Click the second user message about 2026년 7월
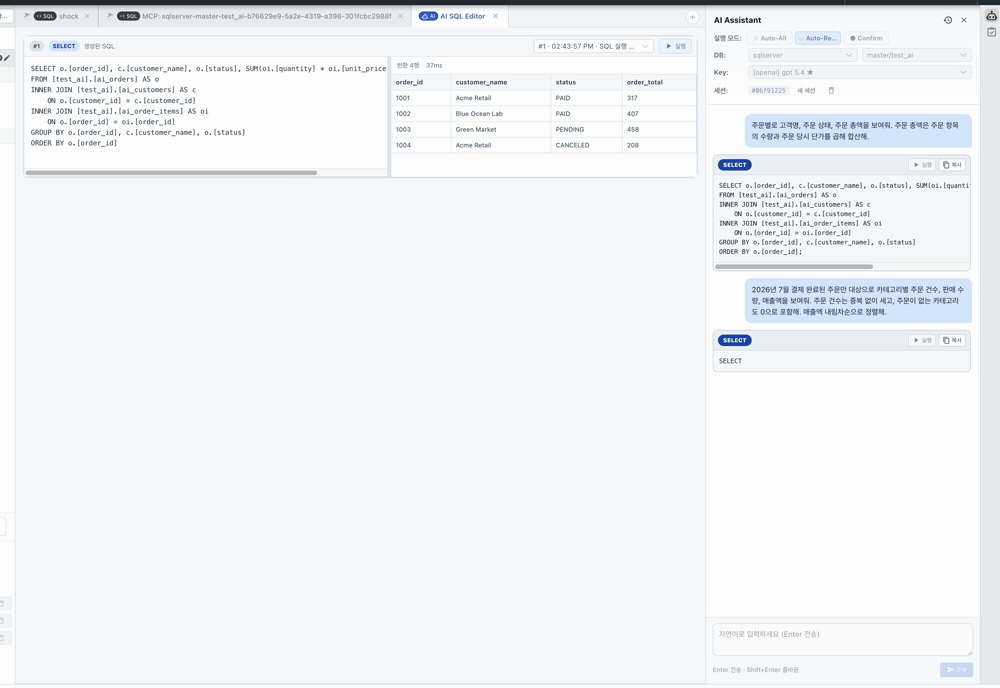The width and height of the screenshot is (1000, 688). click(x=858, y=300)
